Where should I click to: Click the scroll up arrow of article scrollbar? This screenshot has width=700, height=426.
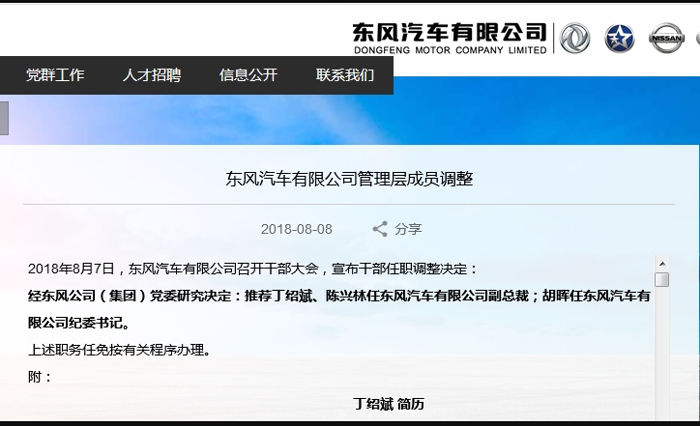point(662,264)
